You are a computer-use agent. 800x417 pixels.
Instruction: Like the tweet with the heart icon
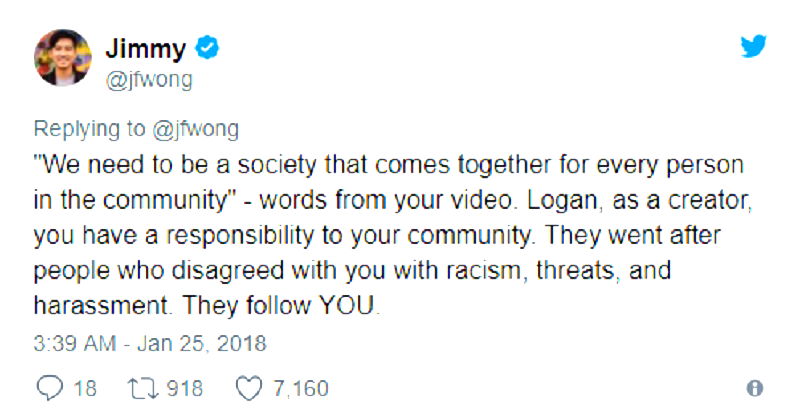[249, 388]
